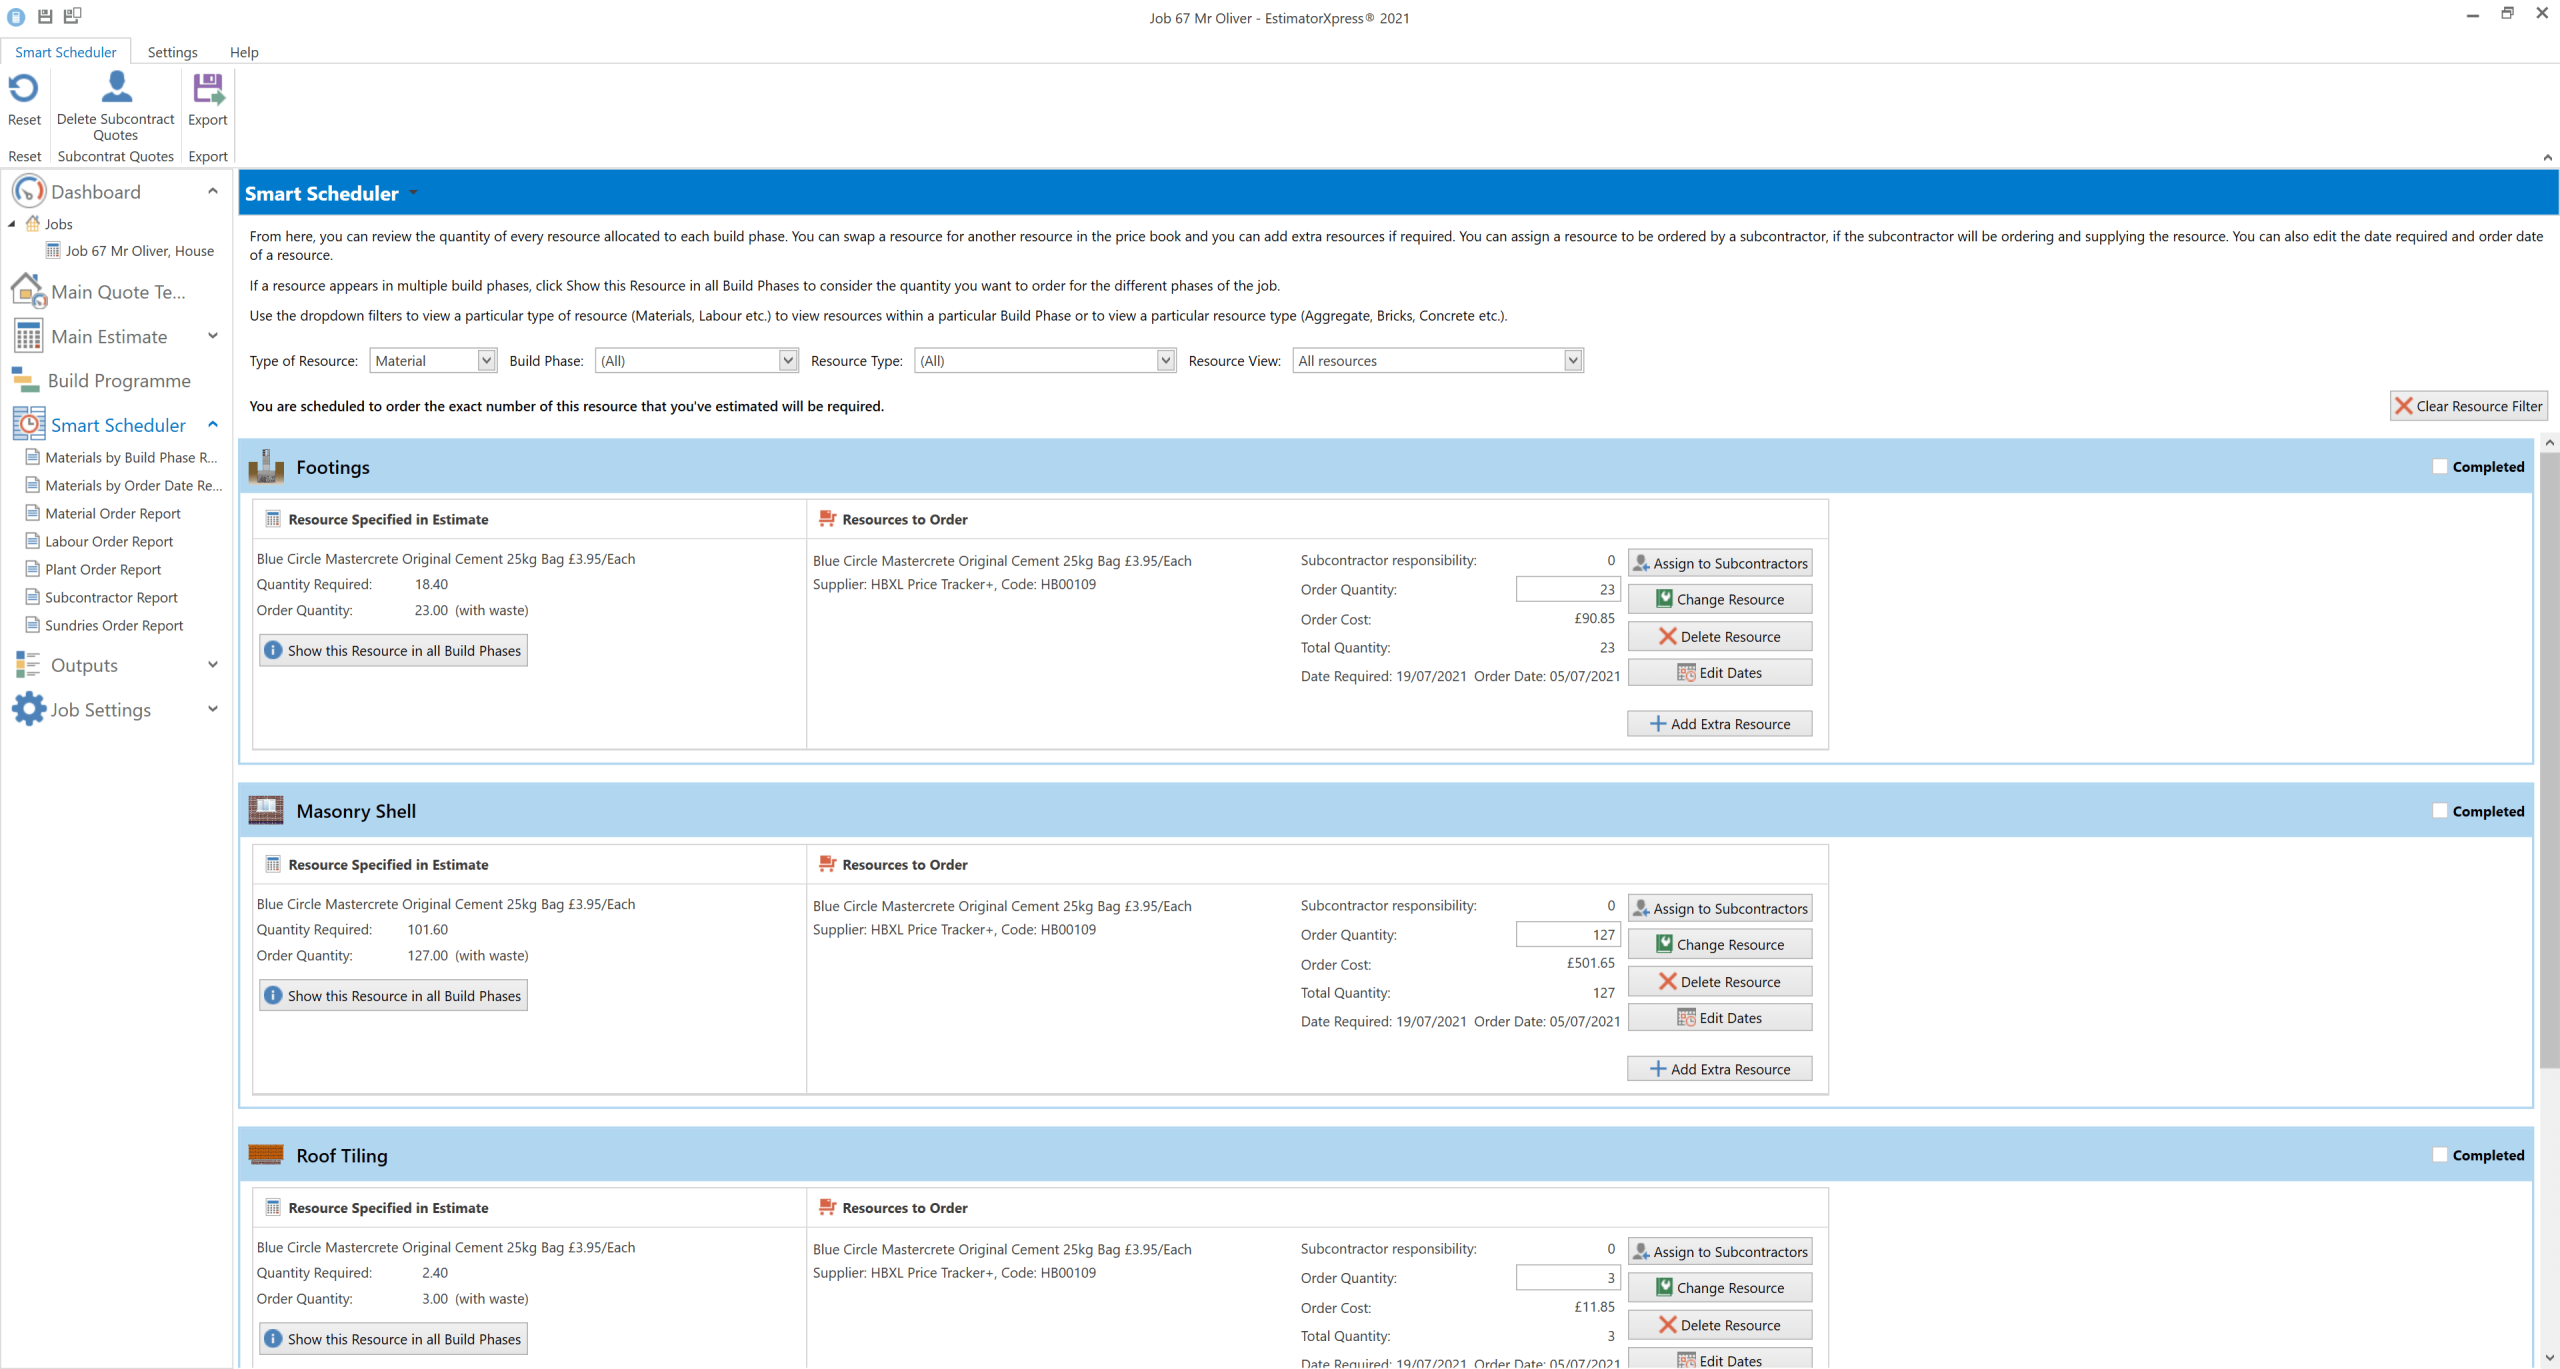Click Roof Tiling Order Quantity field 3
Viewport: 2560px width, 1369px height.
pos(1568,1278)
